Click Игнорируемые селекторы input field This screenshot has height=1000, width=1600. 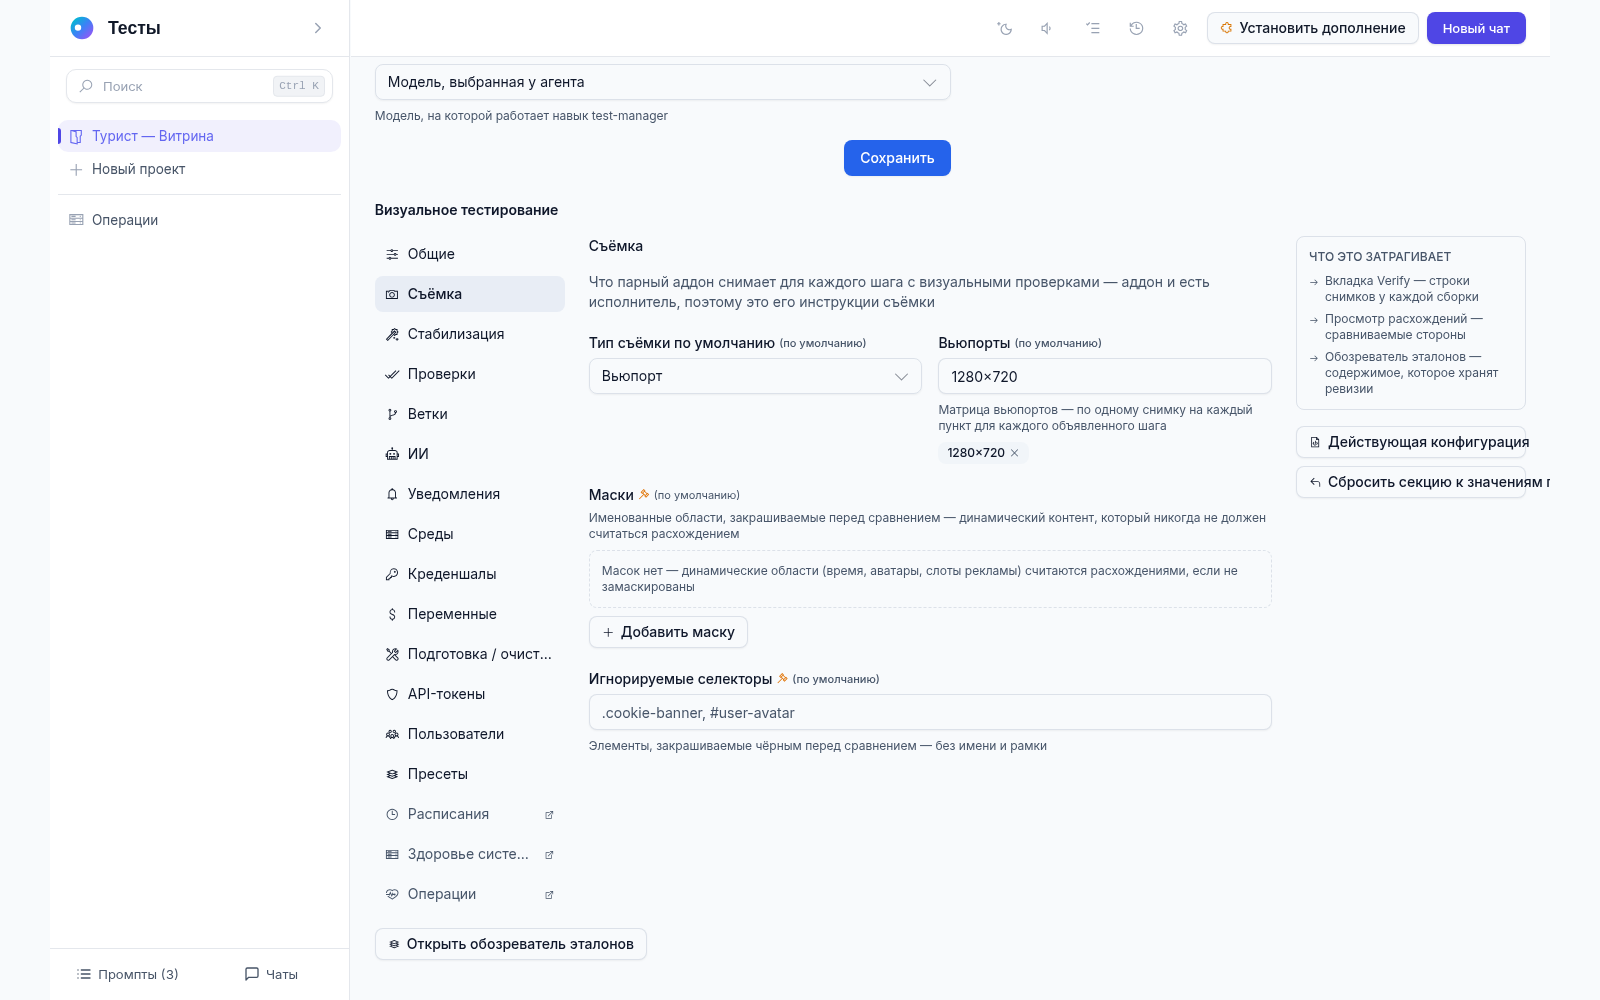[x=930, y=712]
